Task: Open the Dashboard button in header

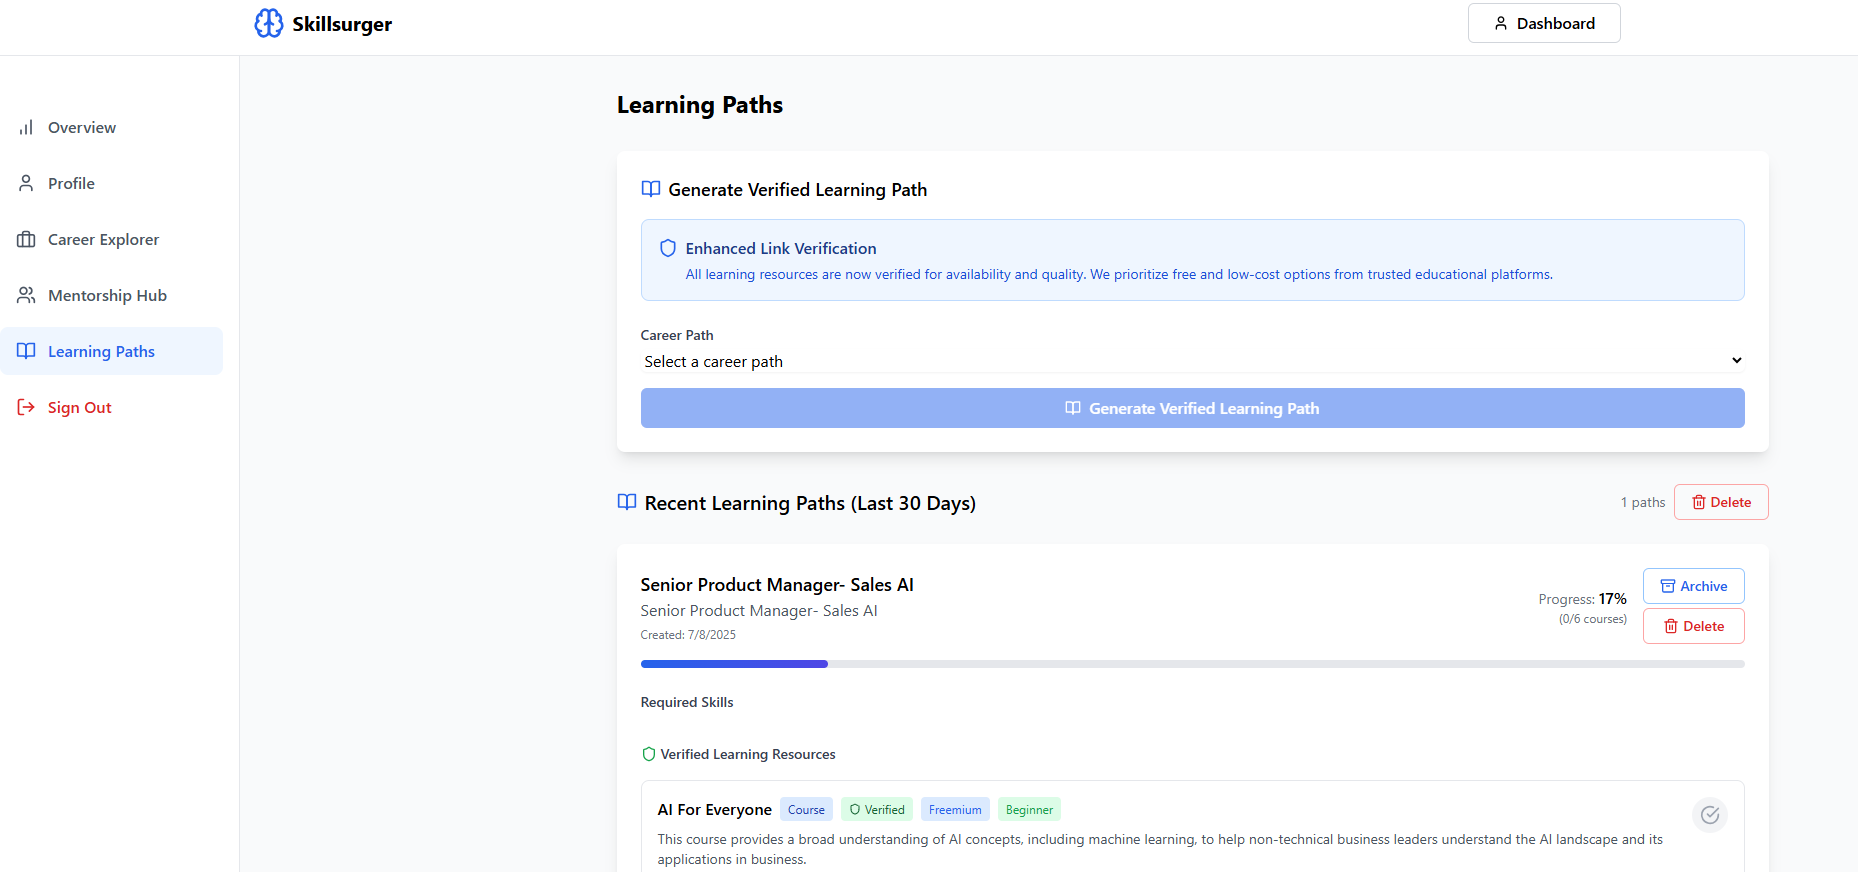Action: 1543,23
